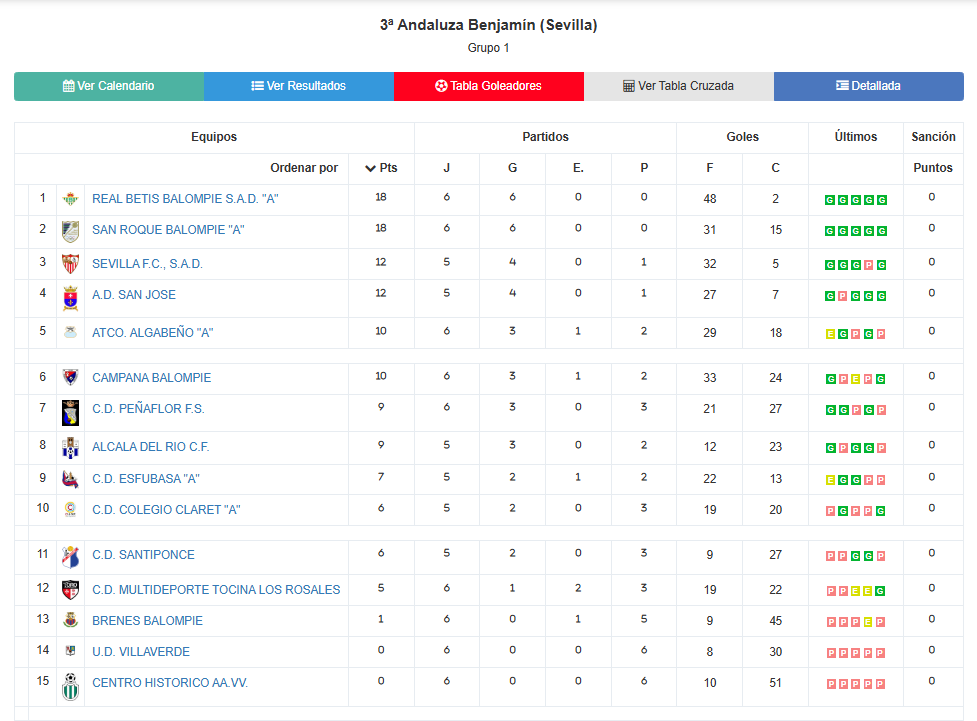Open CENTRO HISTORICO AA.VV. team link
The height and width of the screenshot is (721, 977).
tap(170, 683)
